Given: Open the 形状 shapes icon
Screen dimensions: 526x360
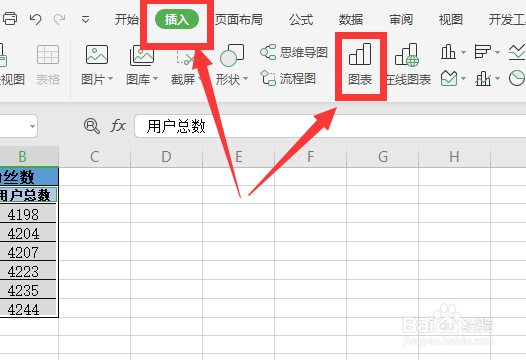Looking at the screenshot, I should [x=232, y=55].
